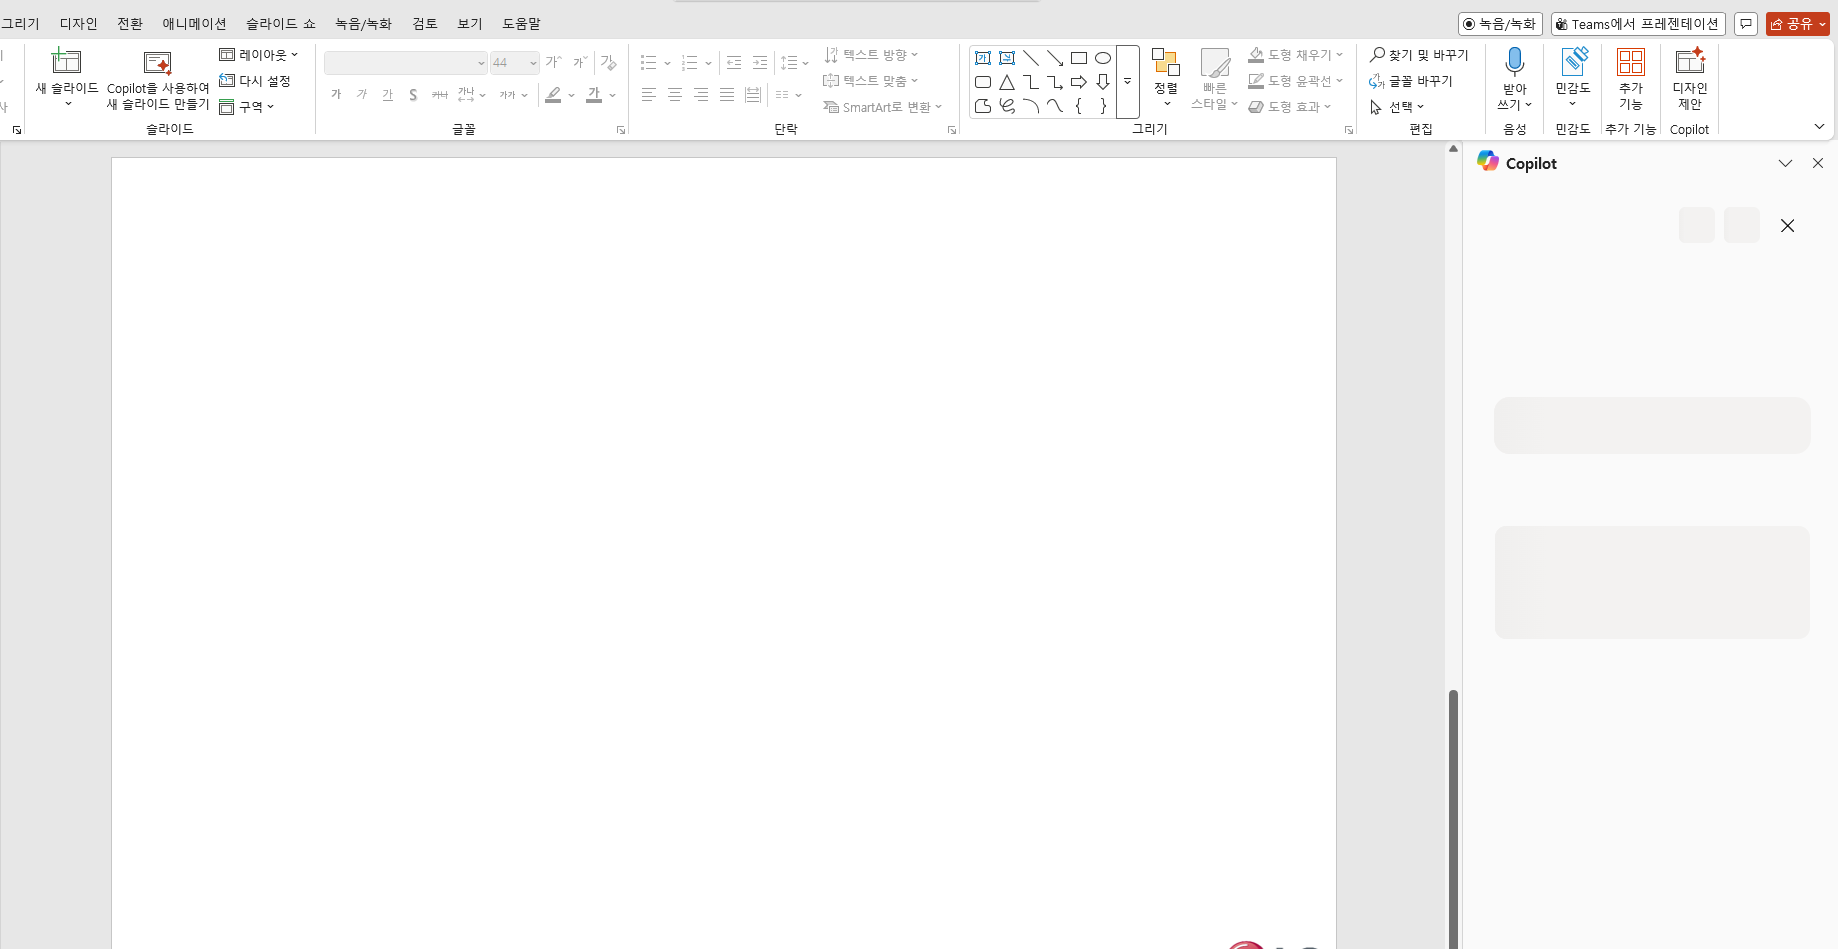Click 글꼴 바꾸기 replace fonts

(1411, 81)
